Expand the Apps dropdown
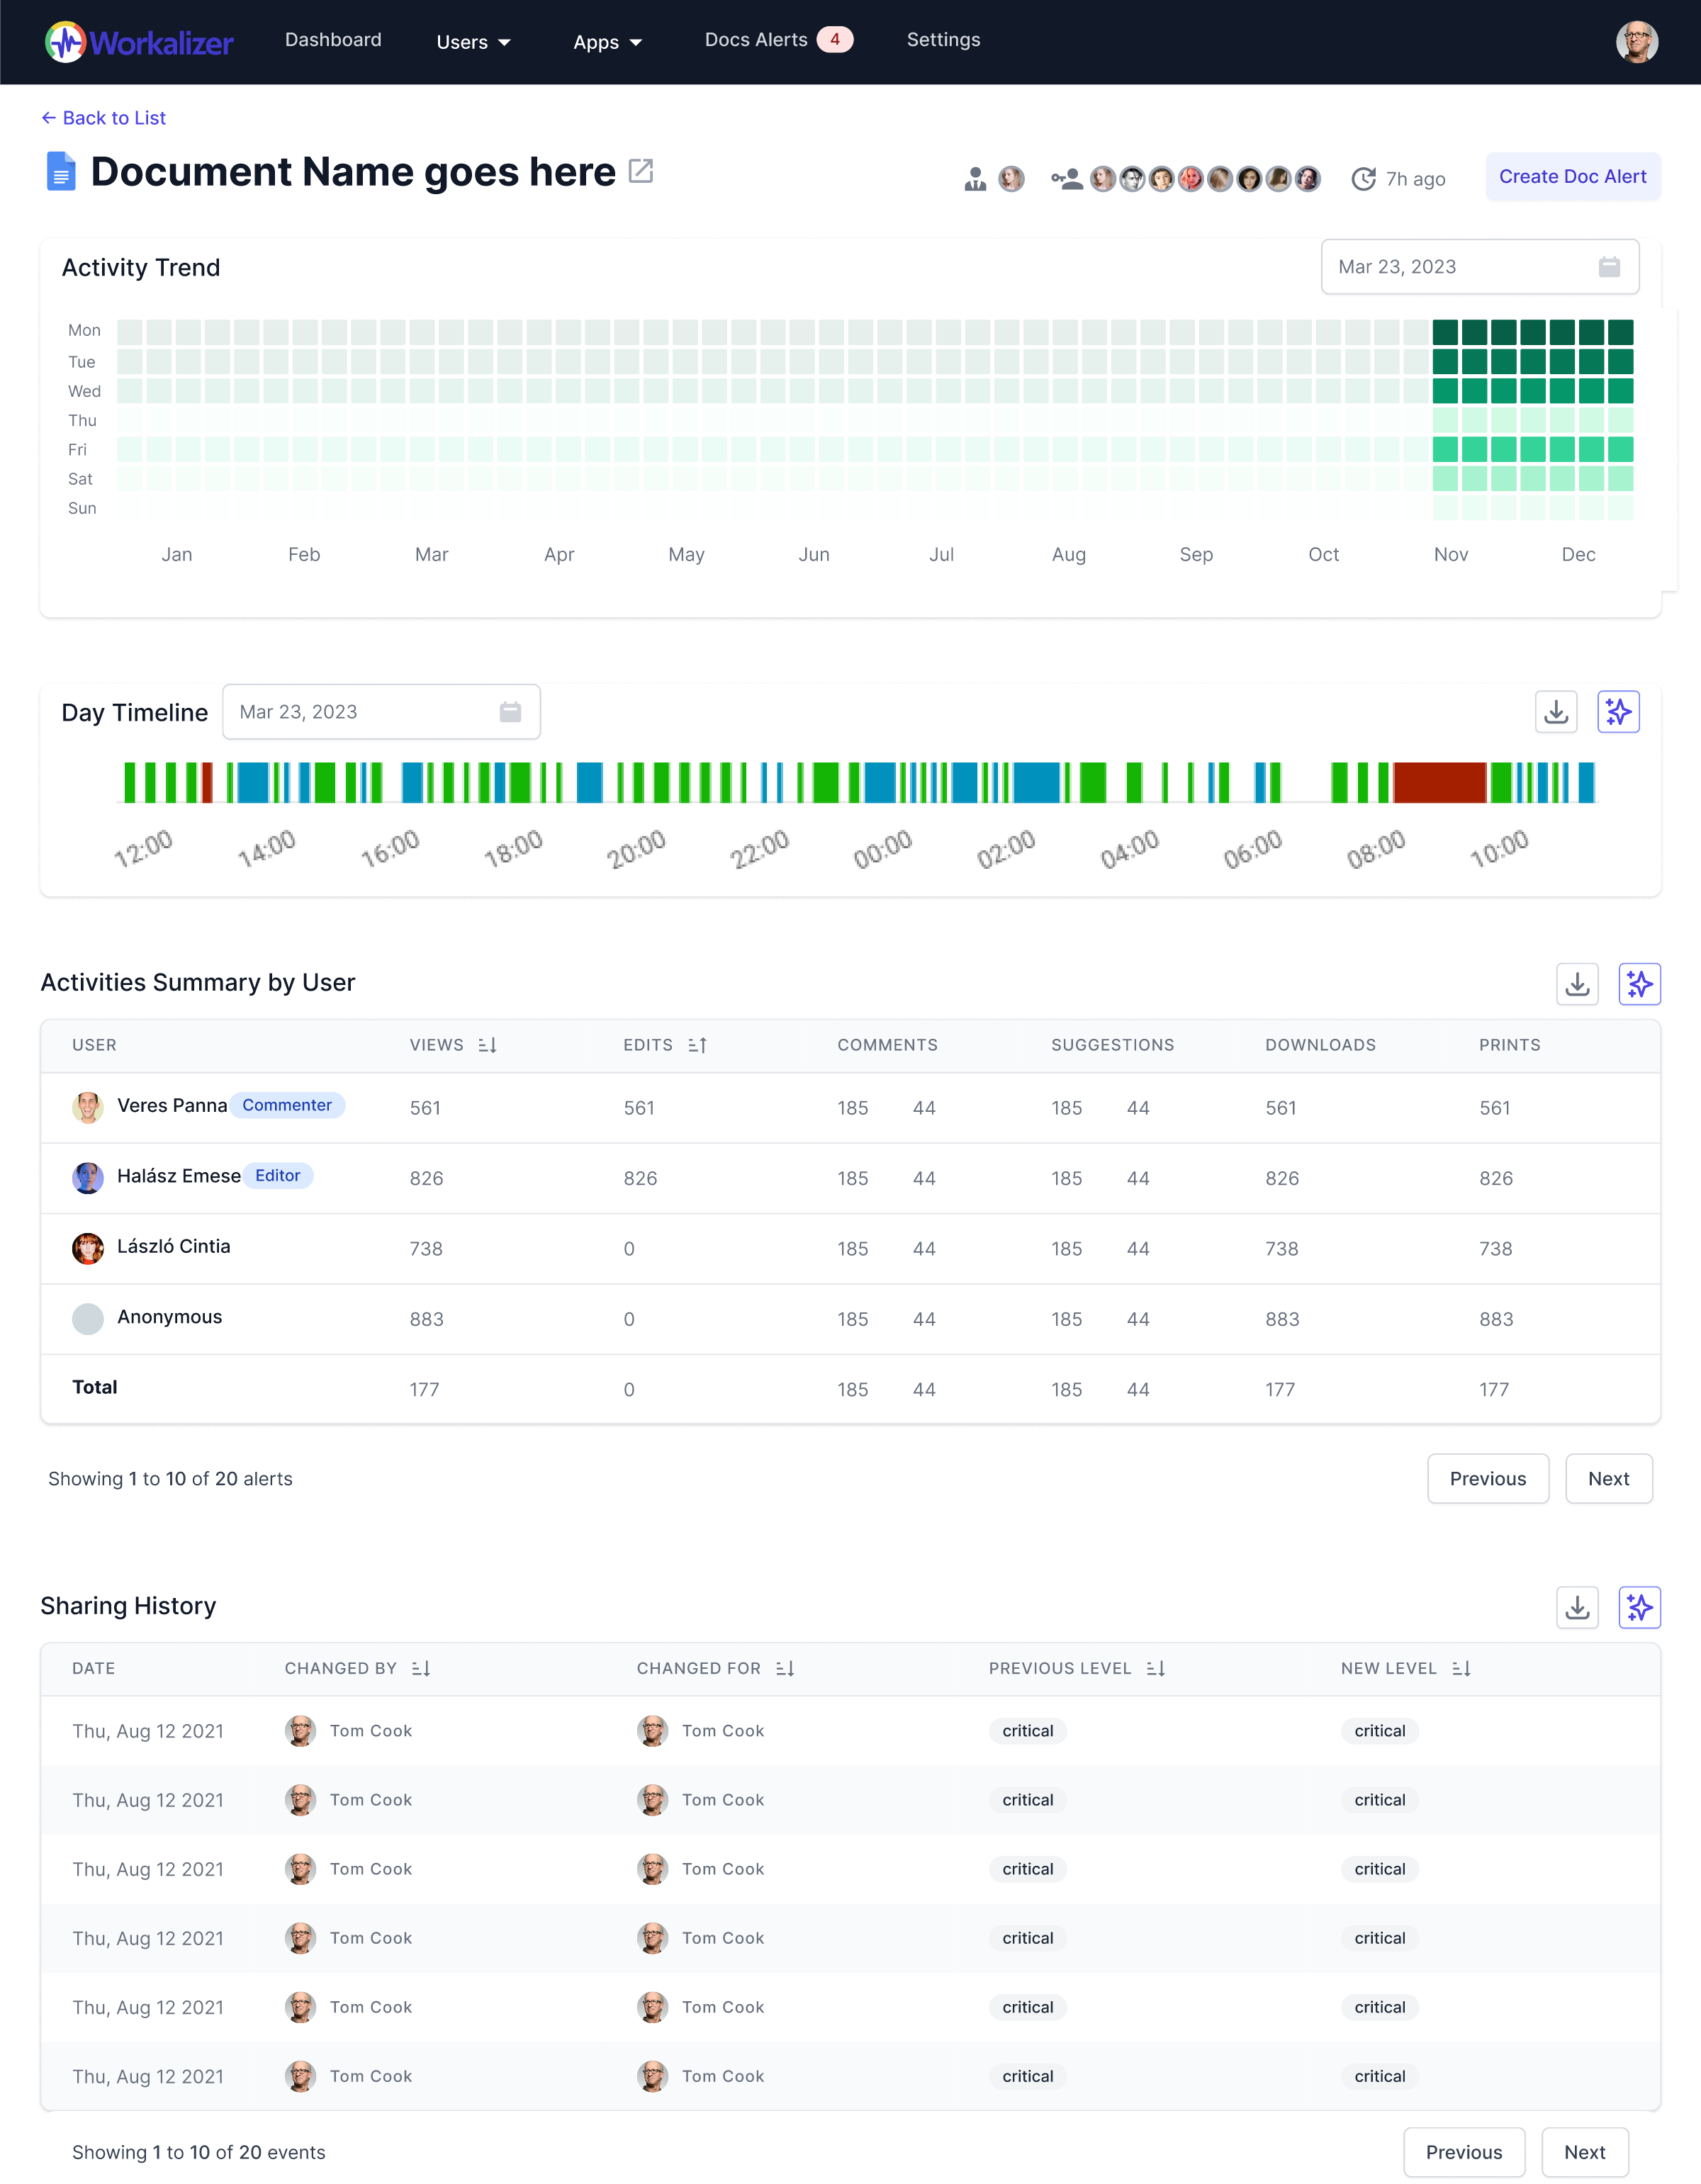 (x=608, y=42)
